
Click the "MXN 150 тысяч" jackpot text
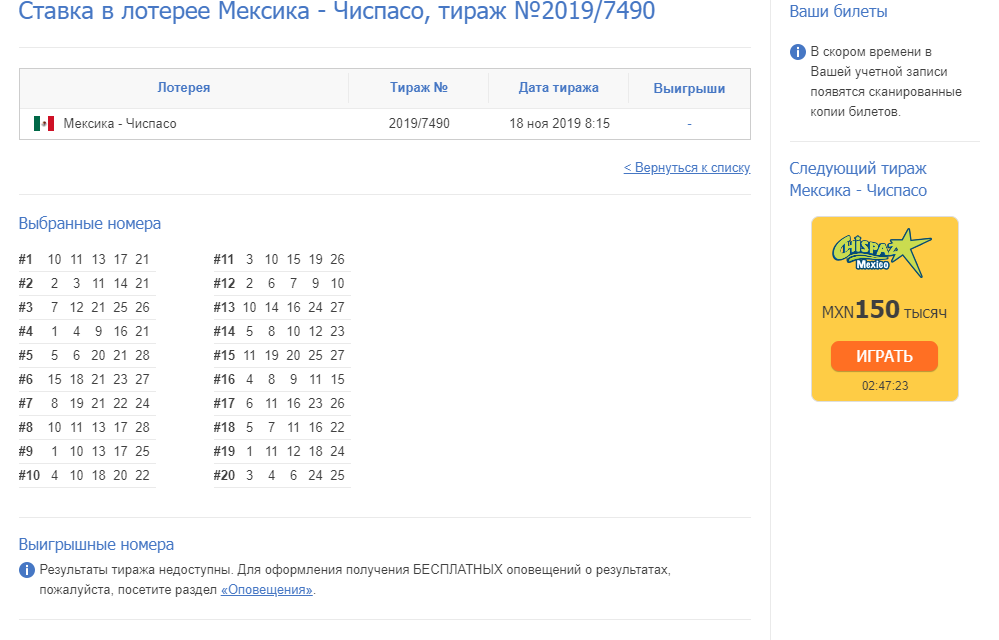coord(884,310)
